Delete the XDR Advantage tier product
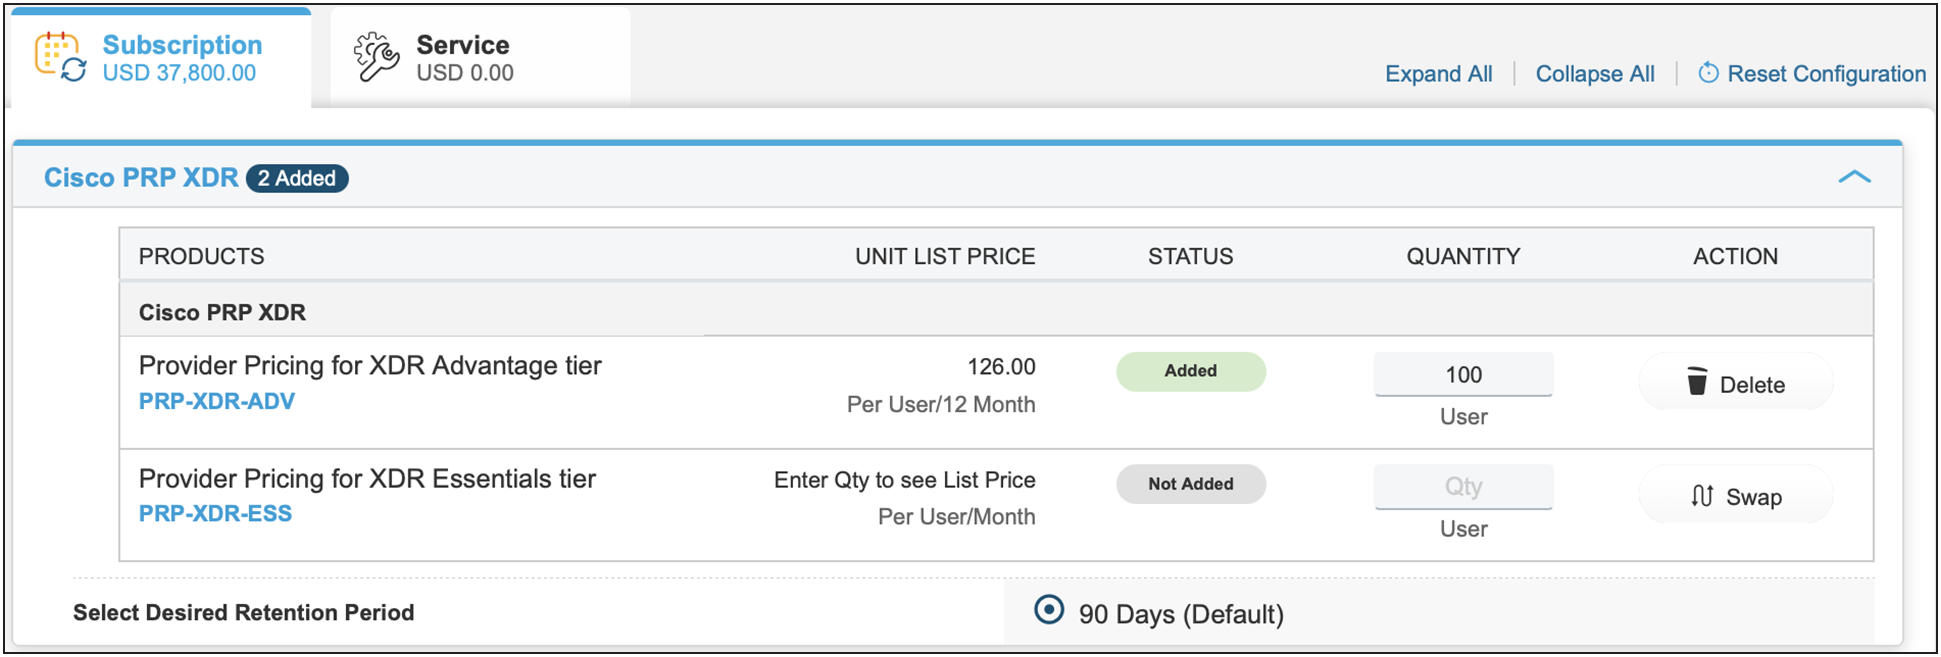This screenshot has height=657, width=1941. pos(1735,384)
